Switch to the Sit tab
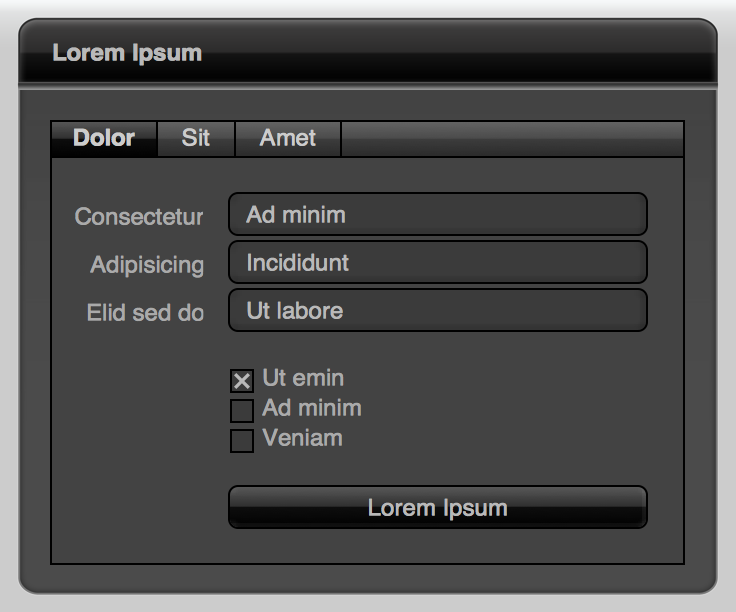 pyautogui.click(x=196, y=138)
